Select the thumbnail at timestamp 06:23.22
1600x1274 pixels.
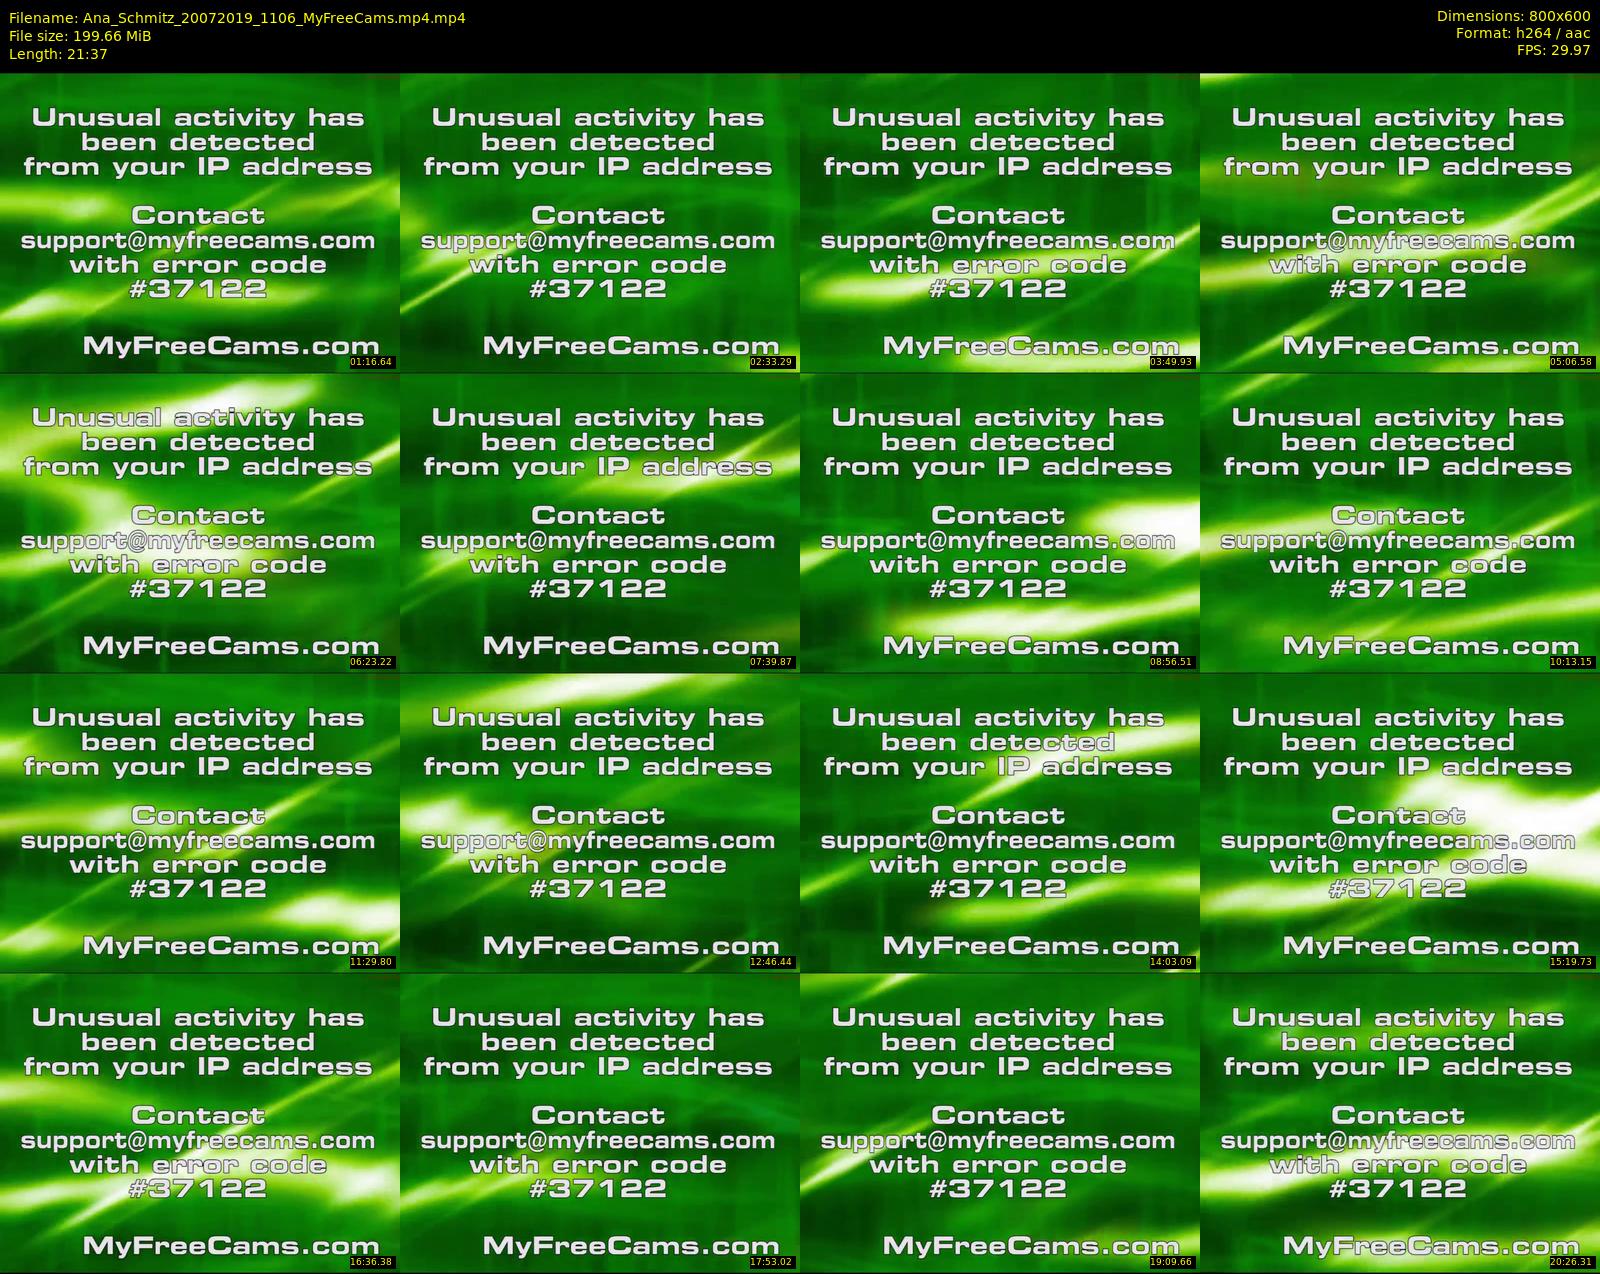click(x=200, y=522)
